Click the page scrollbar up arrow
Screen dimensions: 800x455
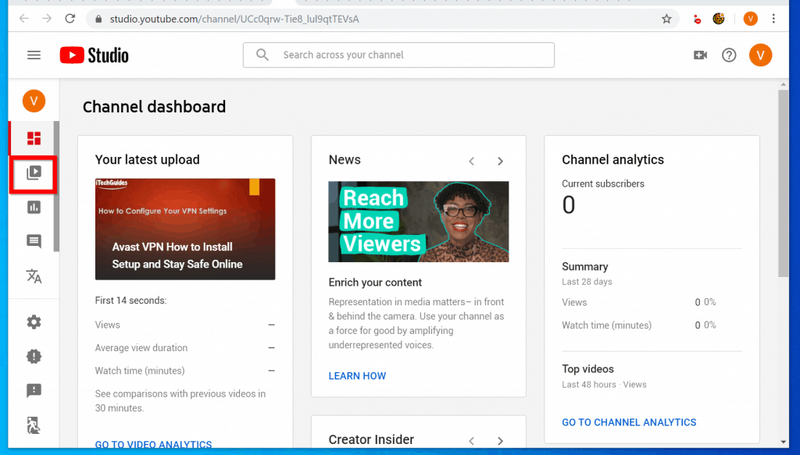tap(784, 85)
